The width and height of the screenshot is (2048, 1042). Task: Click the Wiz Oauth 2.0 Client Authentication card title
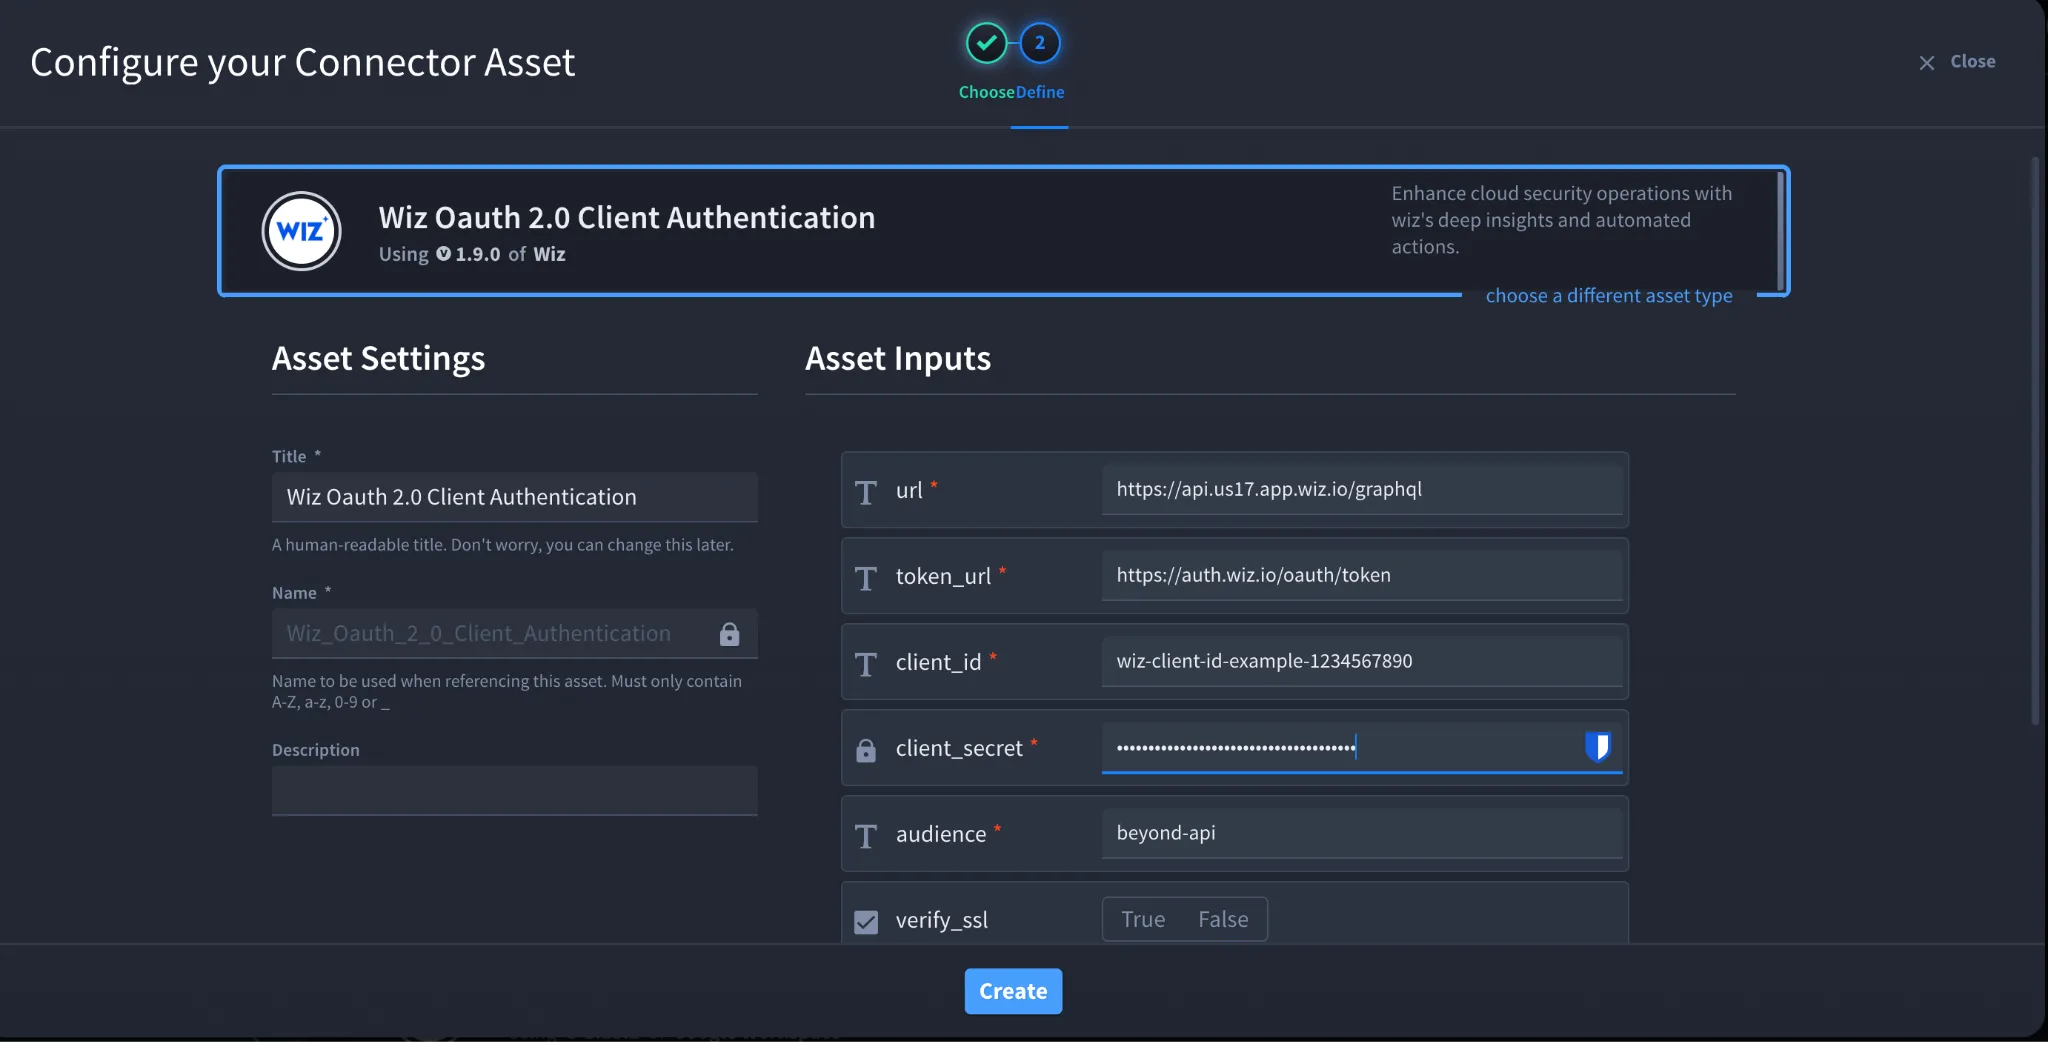(x=627, y=217)
